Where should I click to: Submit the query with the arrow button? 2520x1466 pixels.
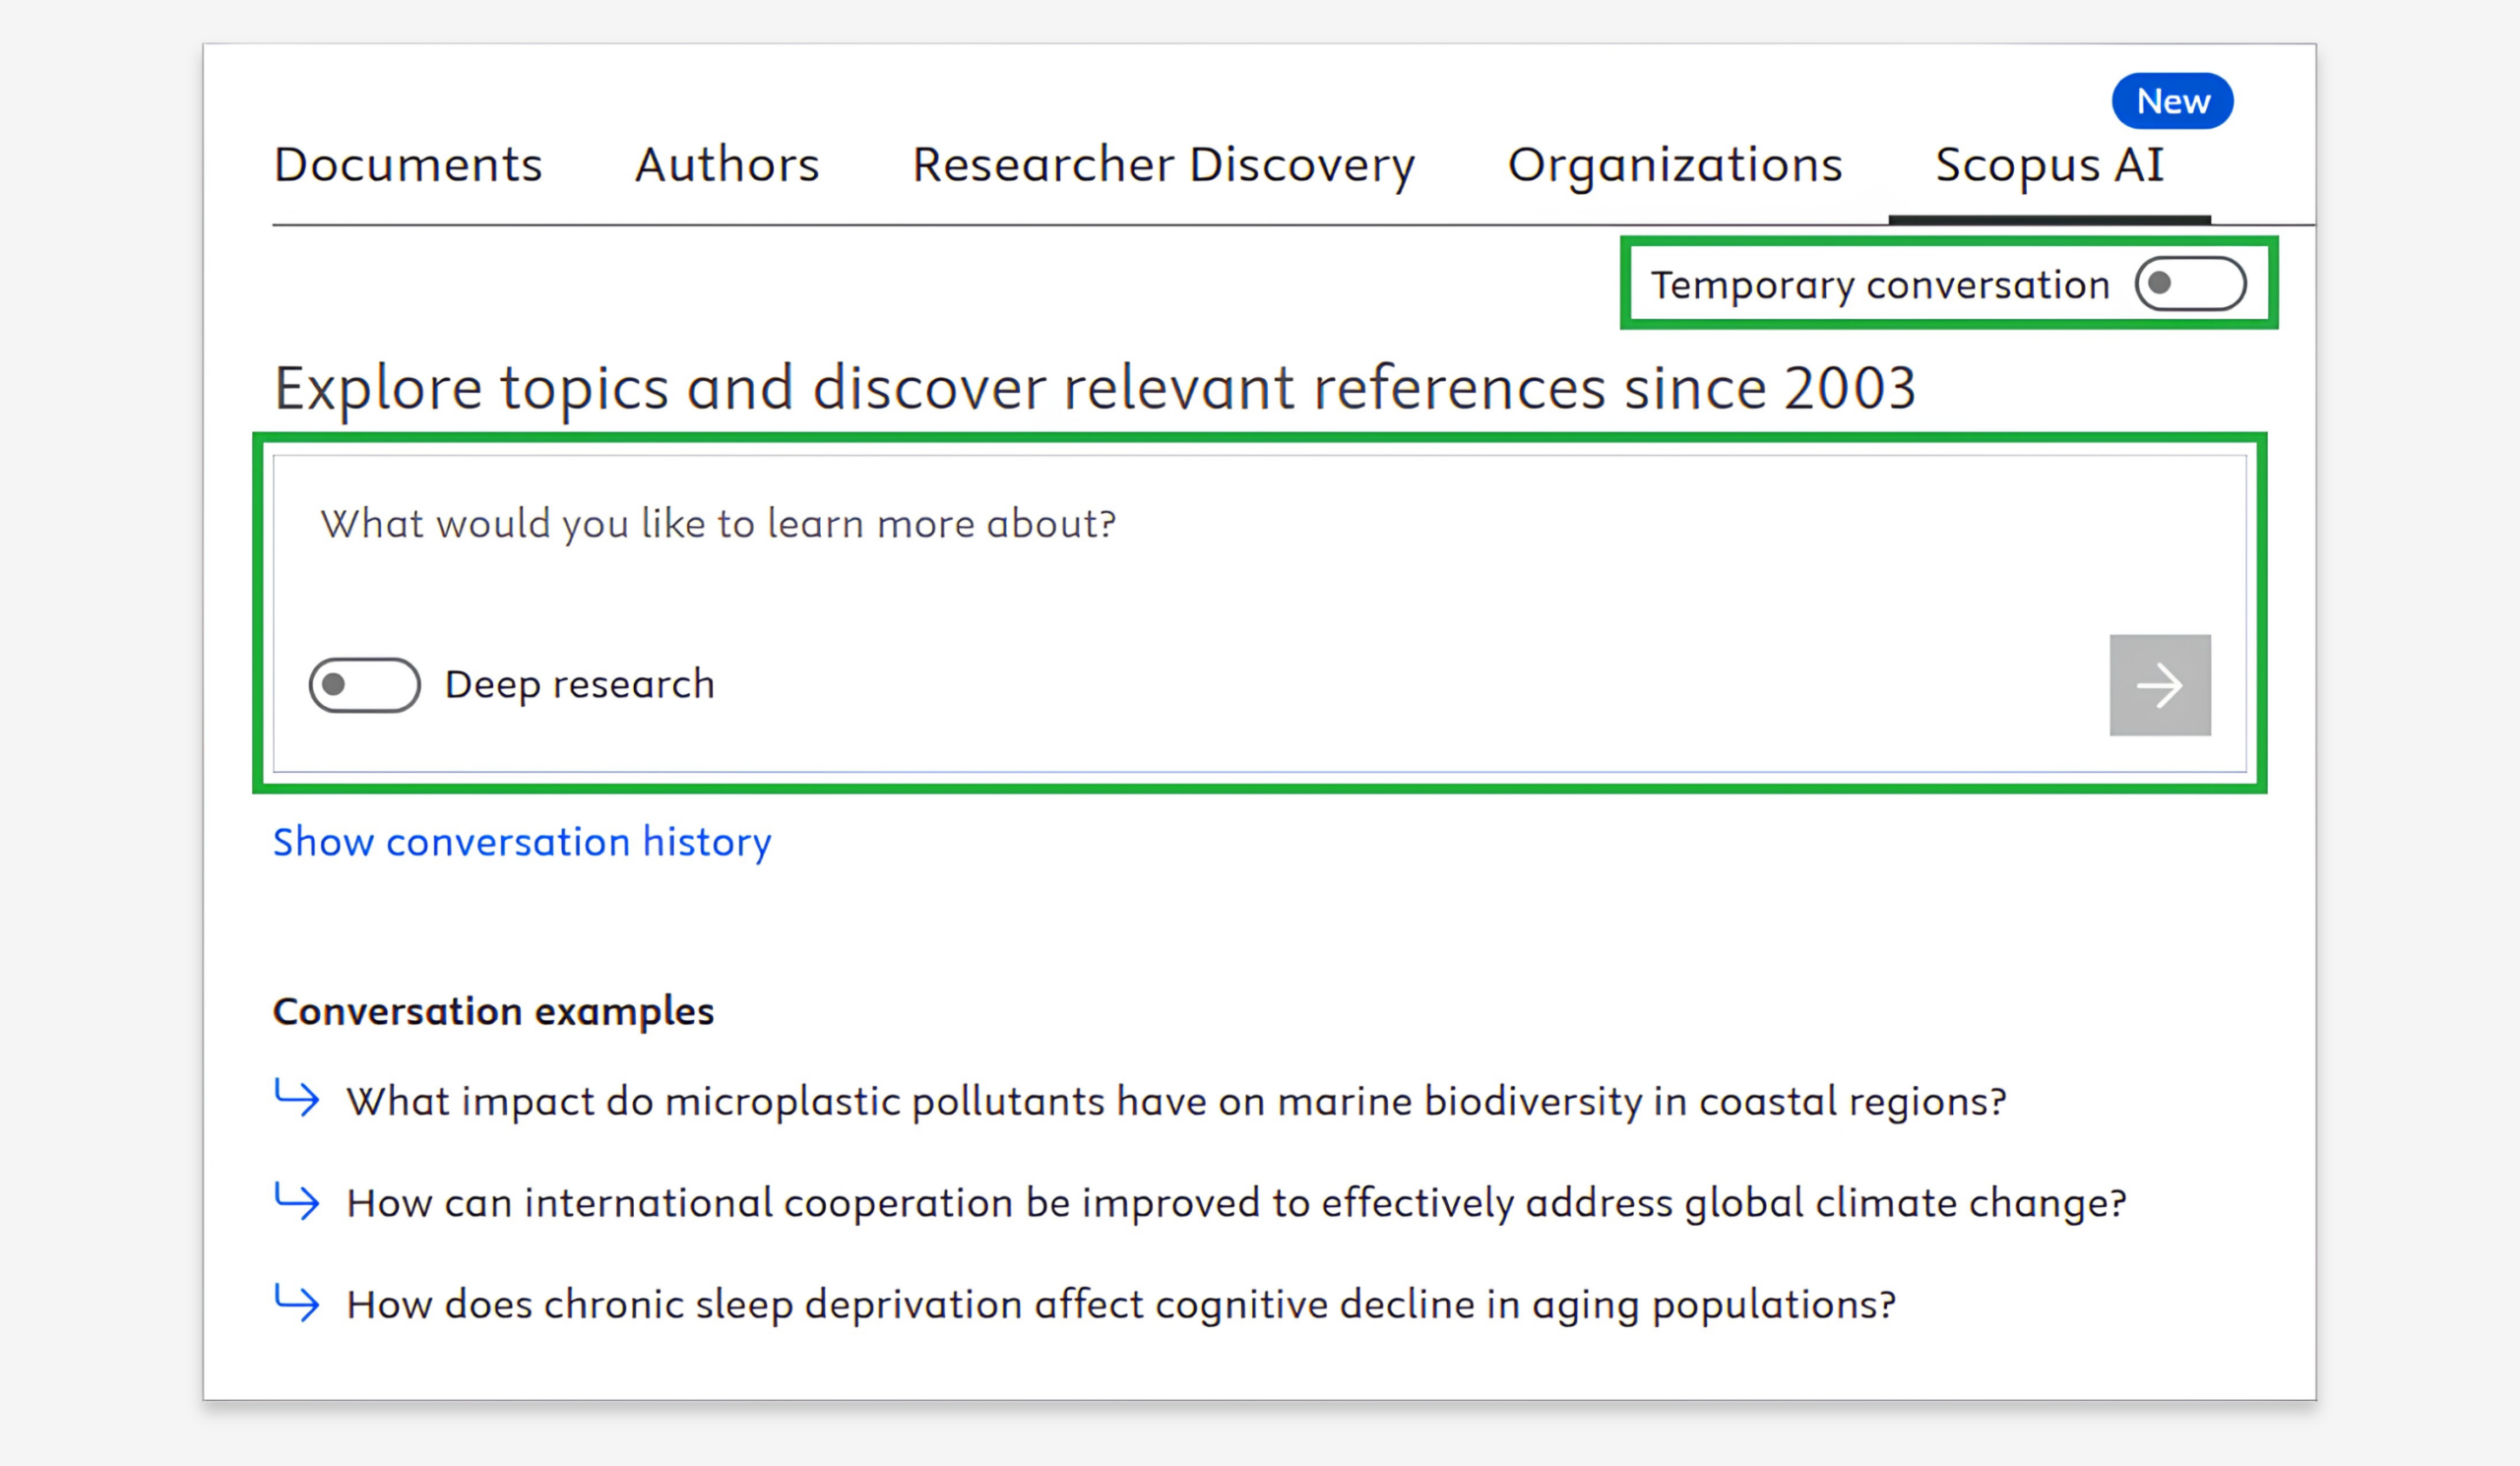(x=2160, y=685)
